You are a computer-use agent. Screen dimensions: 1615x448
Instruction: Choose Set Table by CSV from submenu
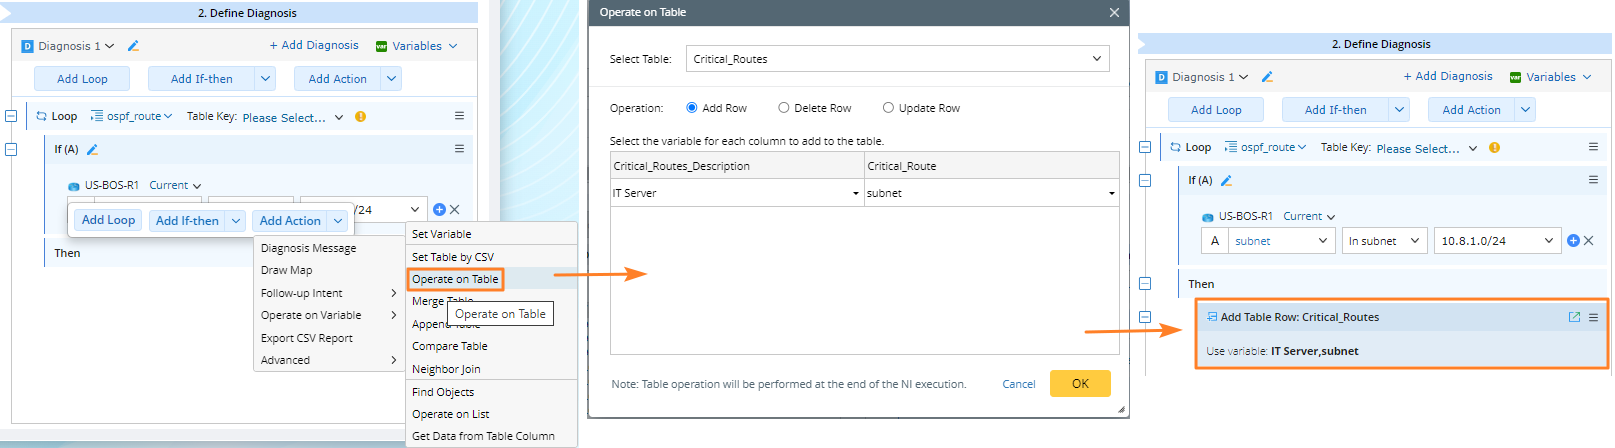pos(453,257)
